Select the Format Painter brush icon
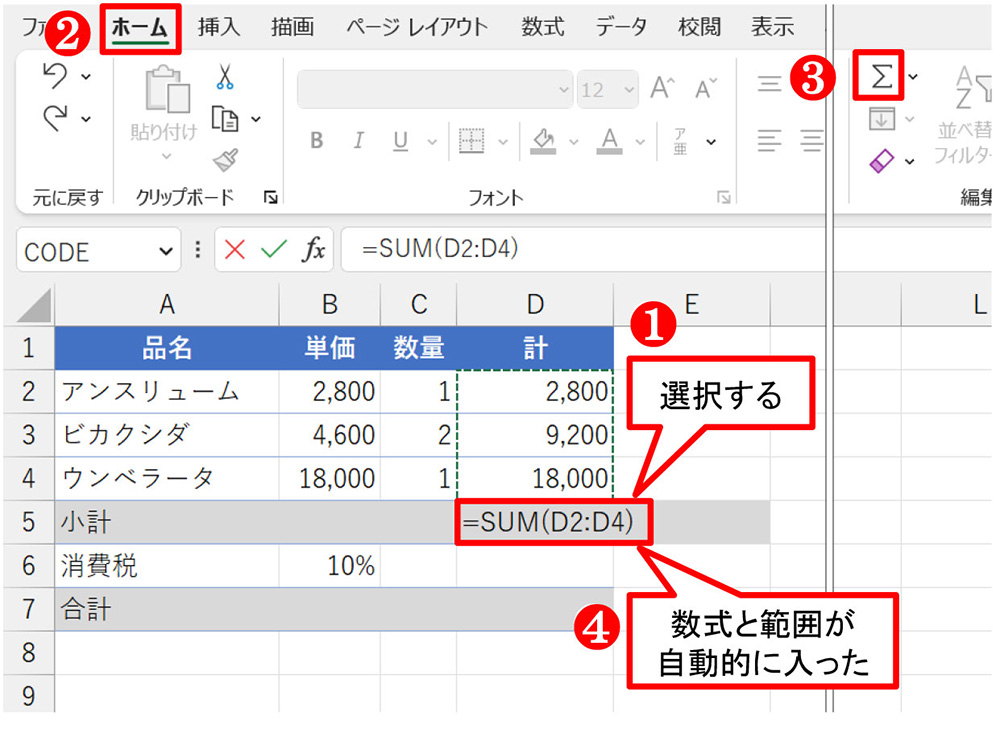Image resolution: width=1000 pixels, height=729 pixels. coord(226,160)
